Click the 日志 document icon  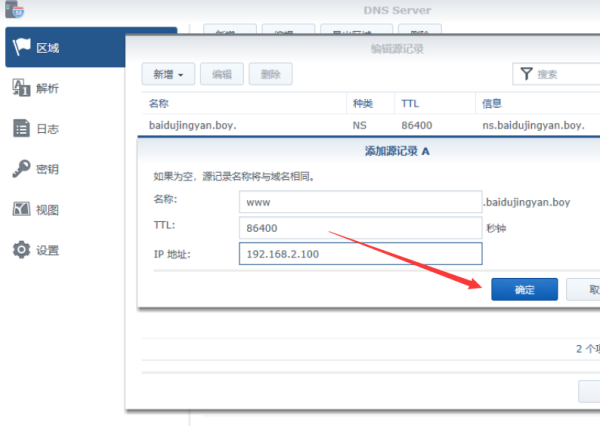(x=21, y=128)
